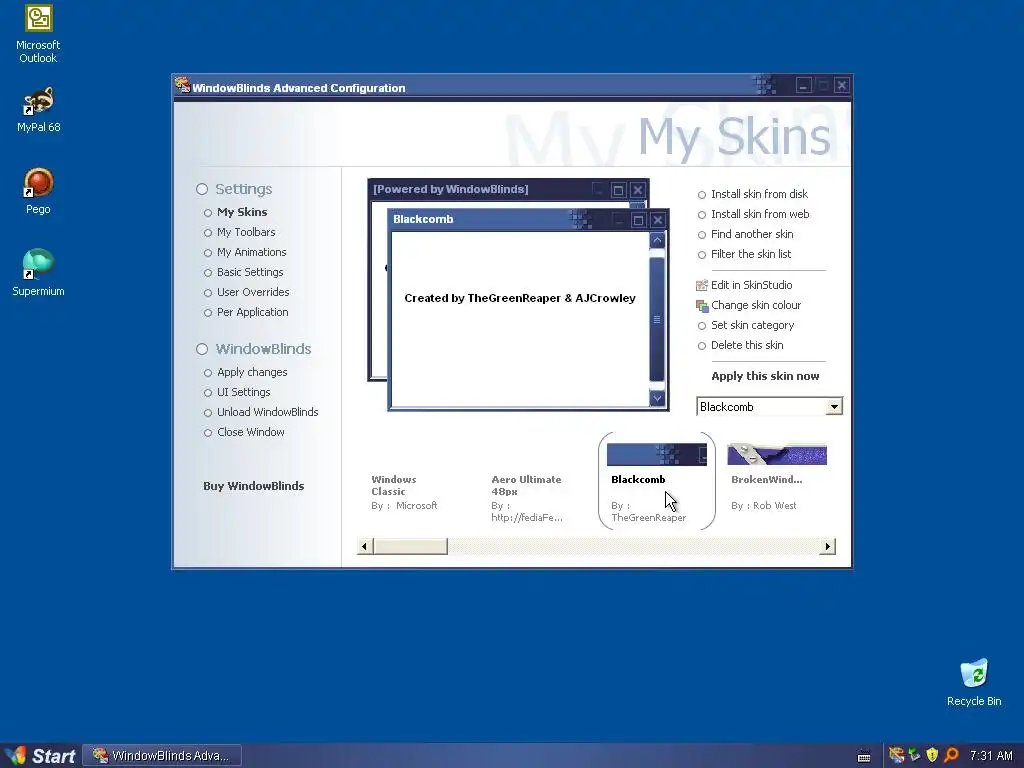The width and height of the screenshot is (1024, 768).
Task: Click 'By : Microsoft' author text
Action: pyautogui.click(x=404, y=505)
